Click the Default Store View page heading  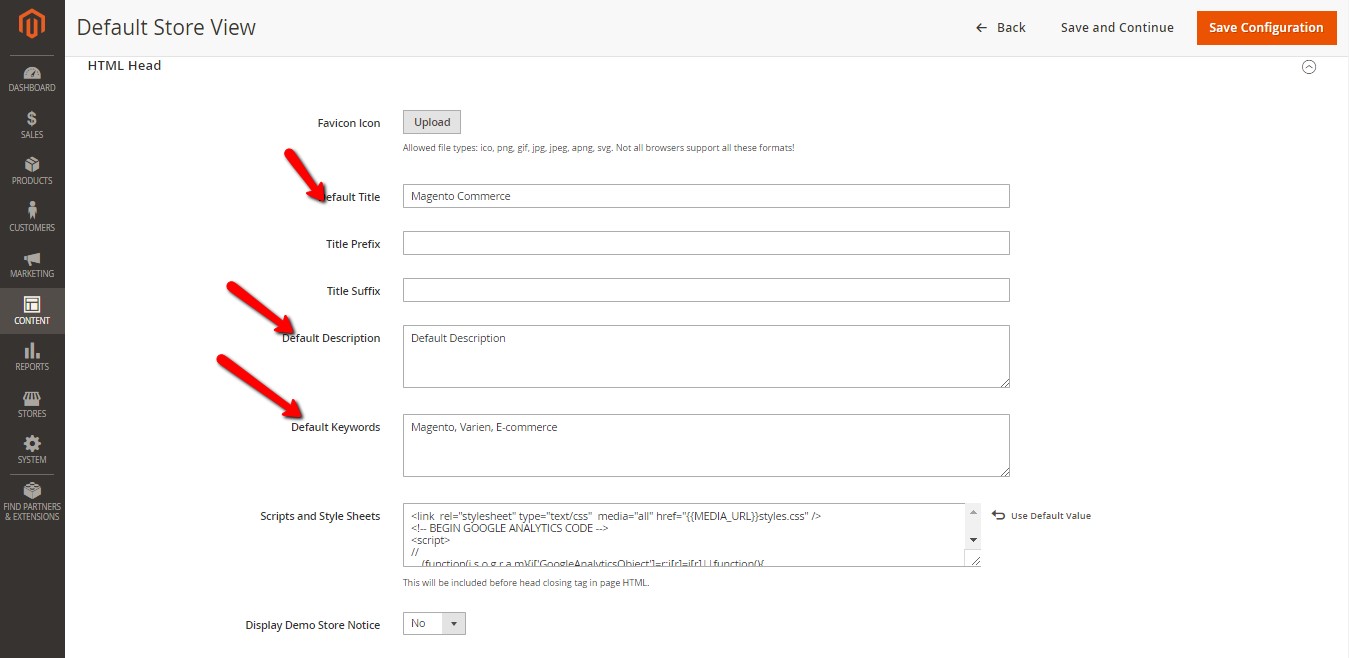tap(166, 27)
